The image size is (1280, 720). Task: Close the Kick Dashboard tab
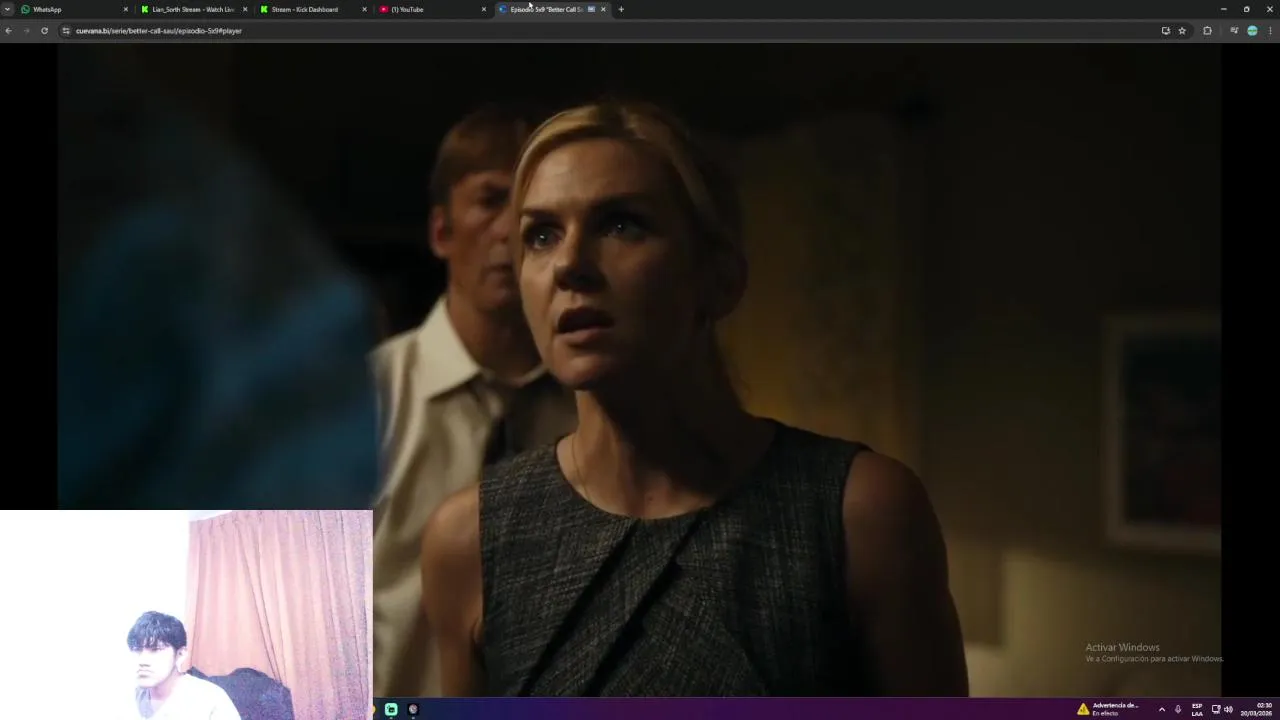364,9
